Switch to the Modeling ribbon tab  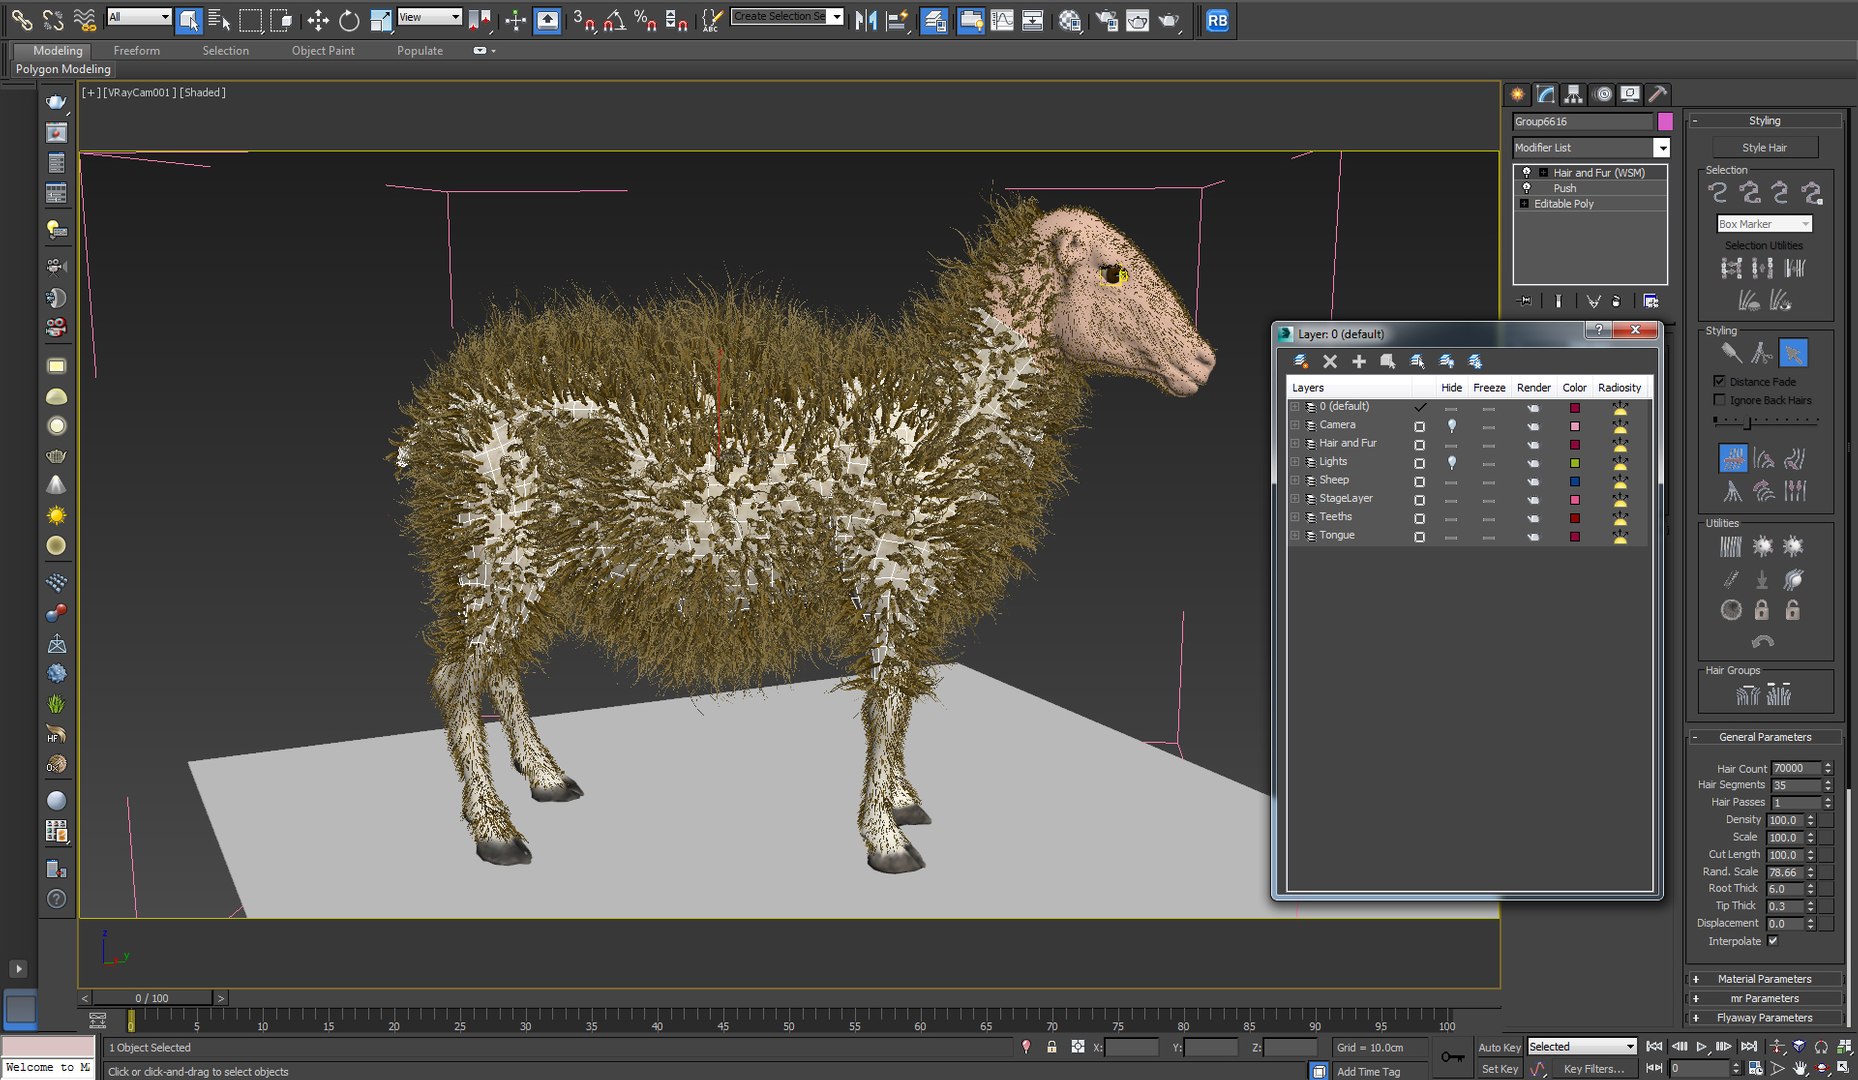[x=57, y=50]
